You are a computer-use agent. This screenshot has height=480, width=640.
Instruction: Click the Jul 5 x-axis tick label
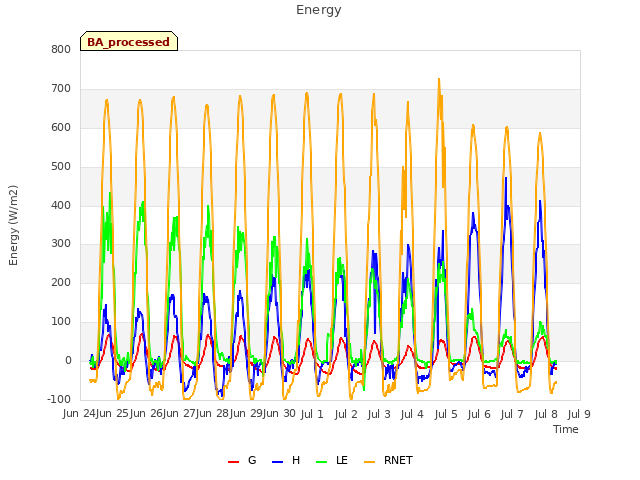tap(446, 414)
